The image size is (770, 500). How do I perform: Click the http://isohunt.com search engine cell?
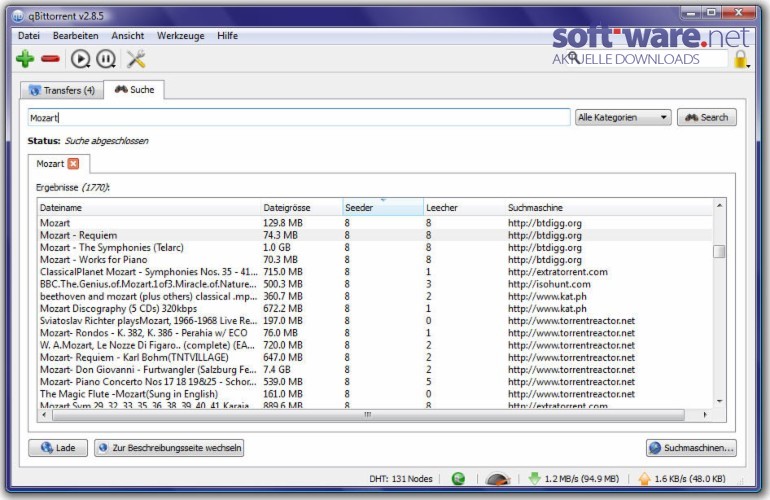(x=549, y=284)
